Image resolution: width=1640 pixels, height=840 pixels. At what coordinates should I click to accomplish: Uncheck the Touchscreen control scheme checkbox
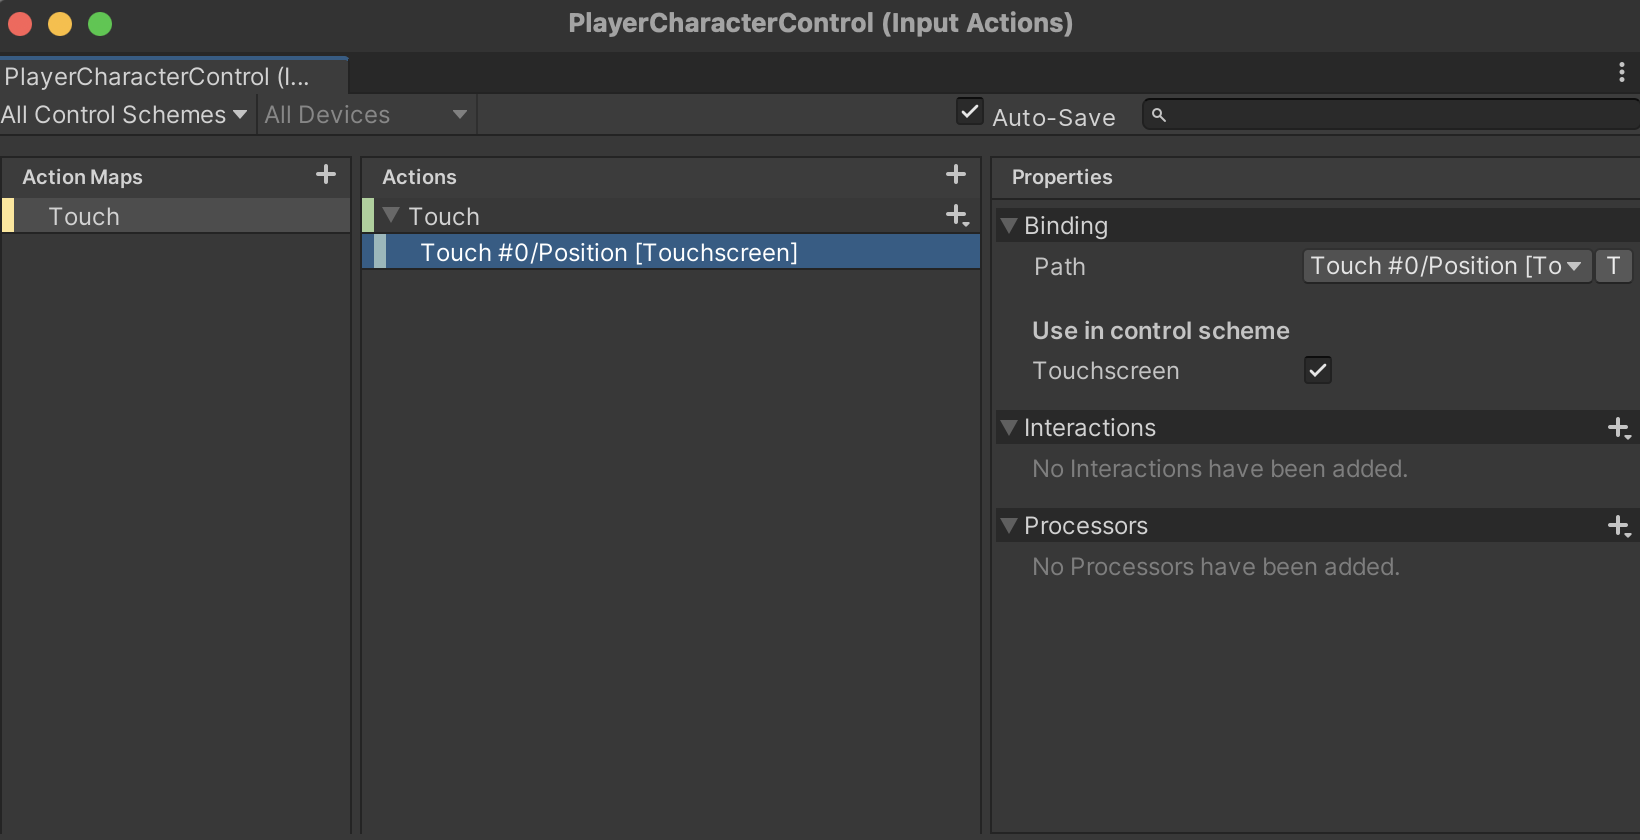(x=1318, y=370)
